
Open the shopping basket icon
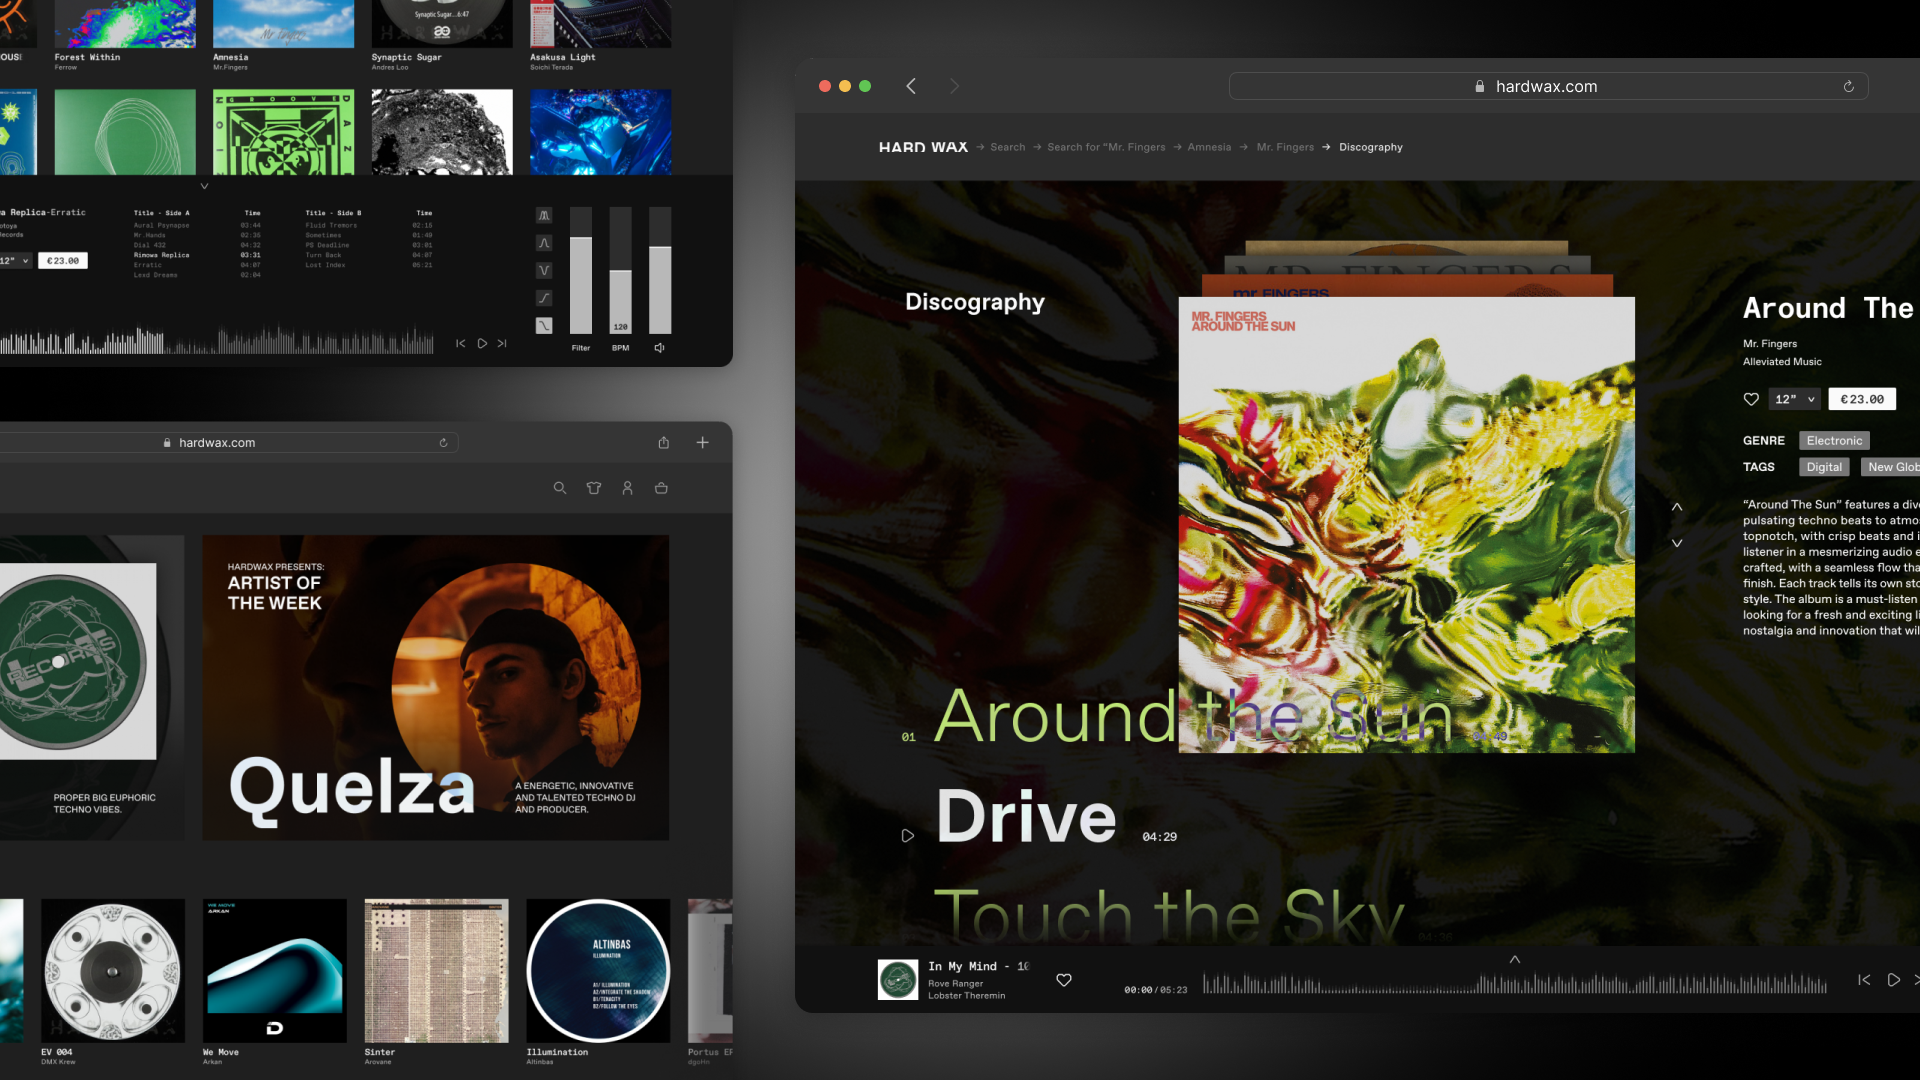pos(661,488)
